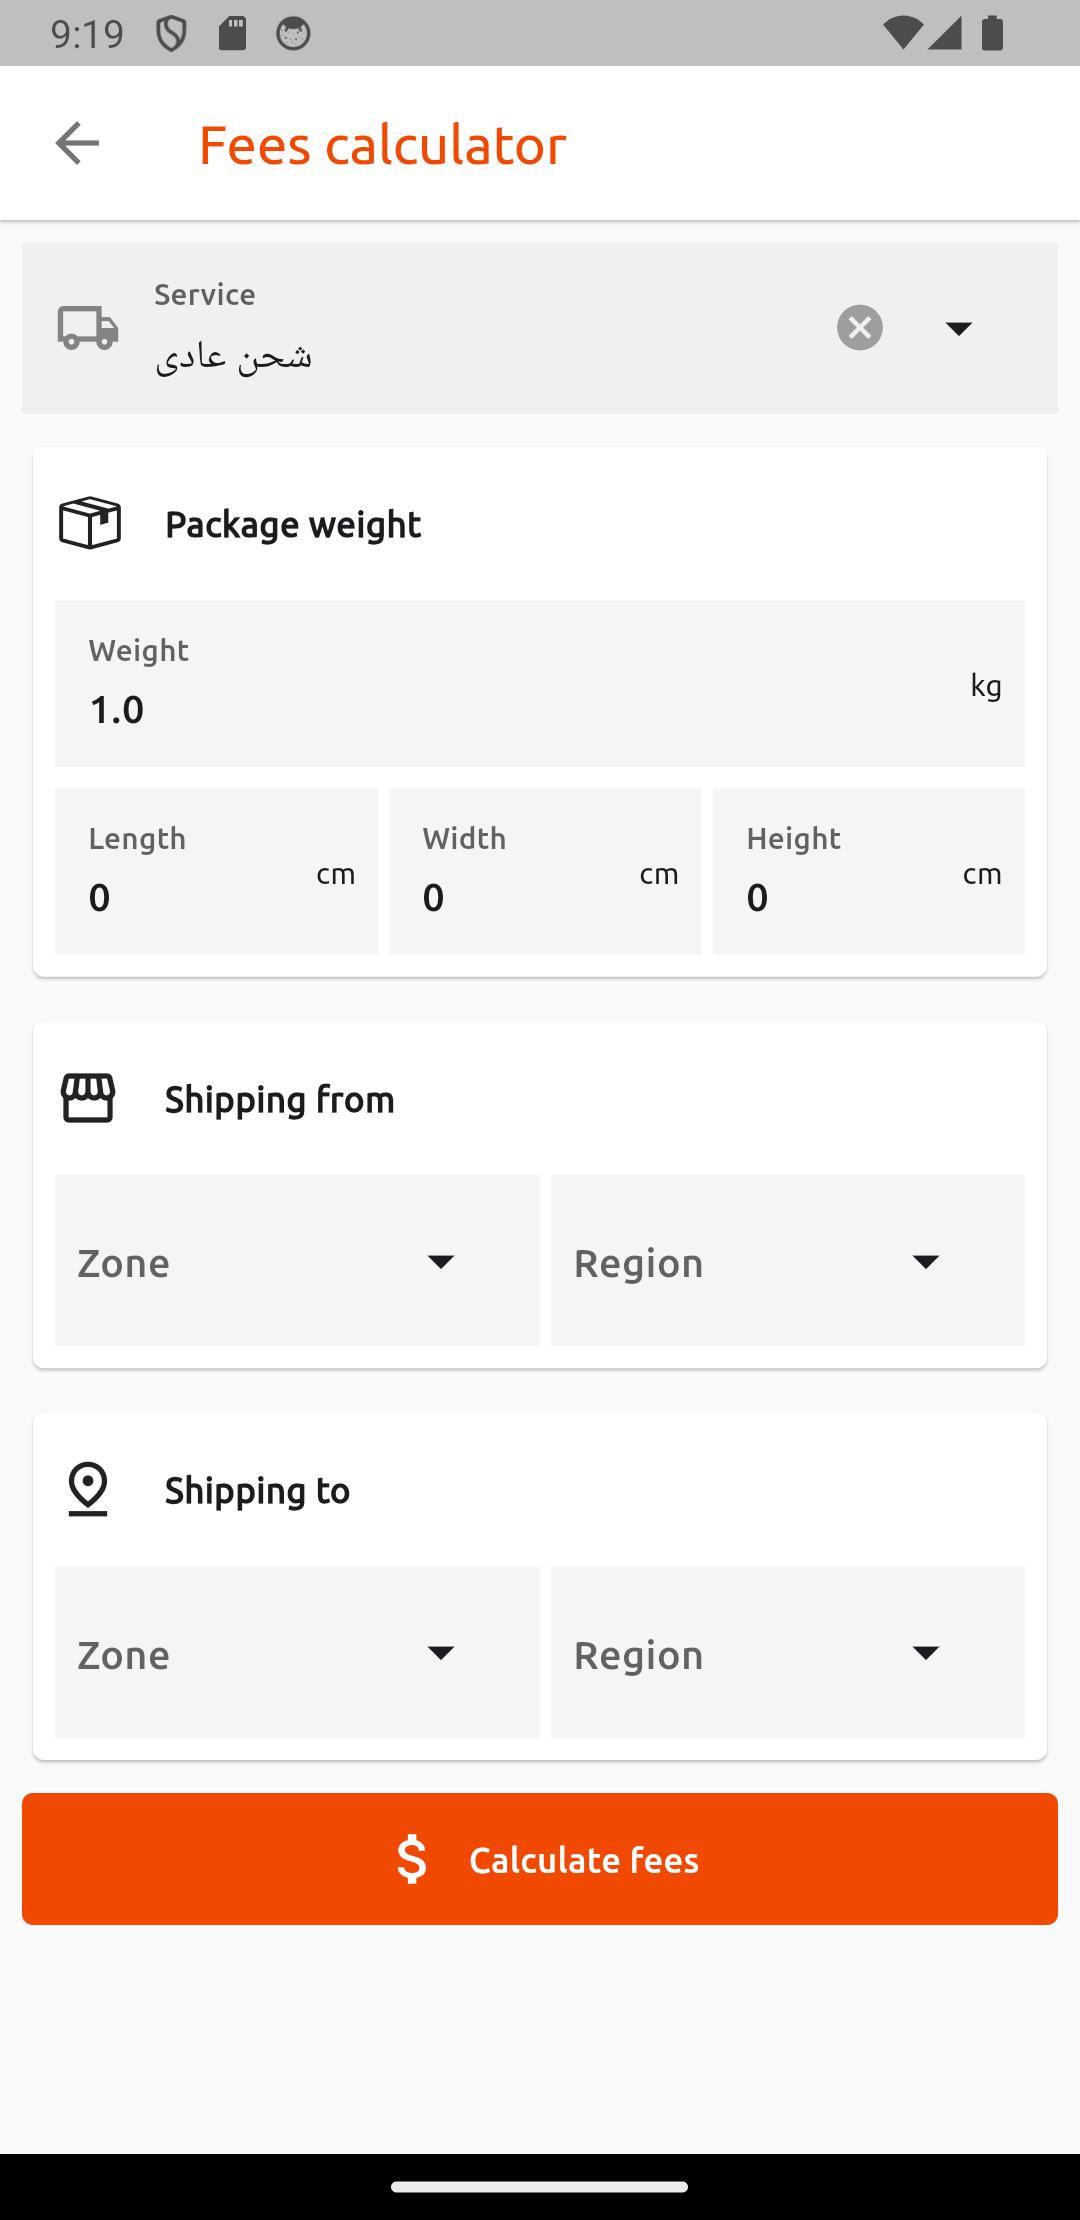The width and height of the screenshot is (1080, 2220).
Task: Focus the Height input field
Action: (x=869, y=872)
